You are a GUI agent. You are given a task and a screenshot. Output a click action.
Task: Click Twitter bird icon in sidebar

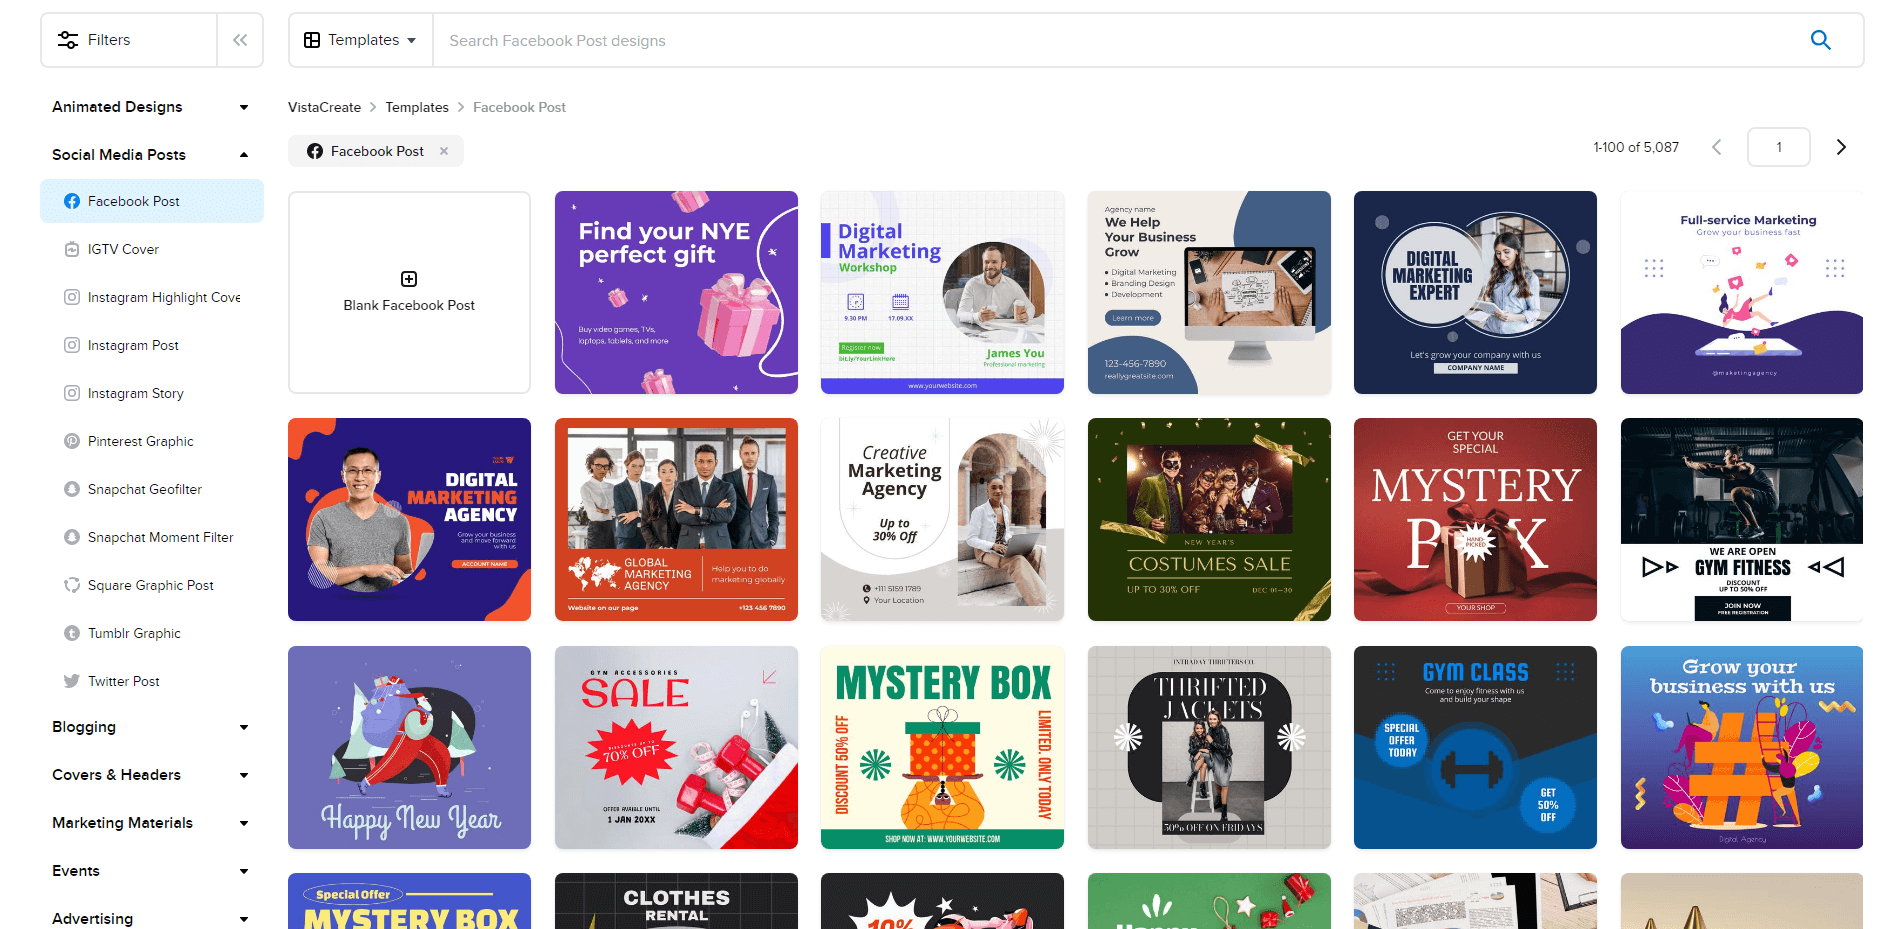point(72,681)
